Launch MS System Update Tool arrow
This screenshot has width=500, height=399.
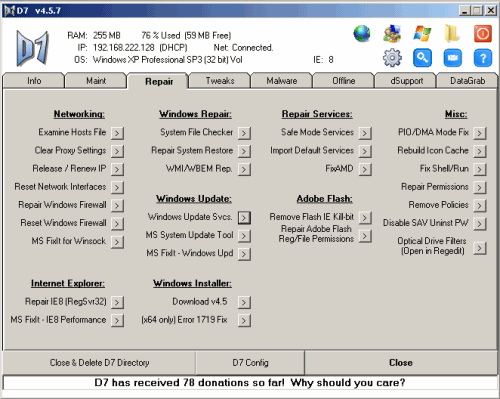tap(244, 236)
